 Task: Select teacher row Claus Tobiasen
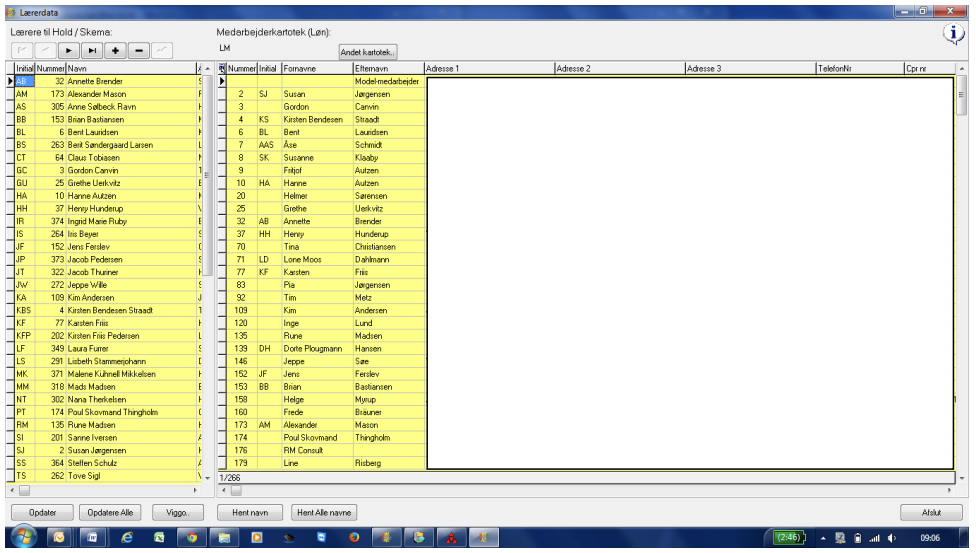[106, 158]
